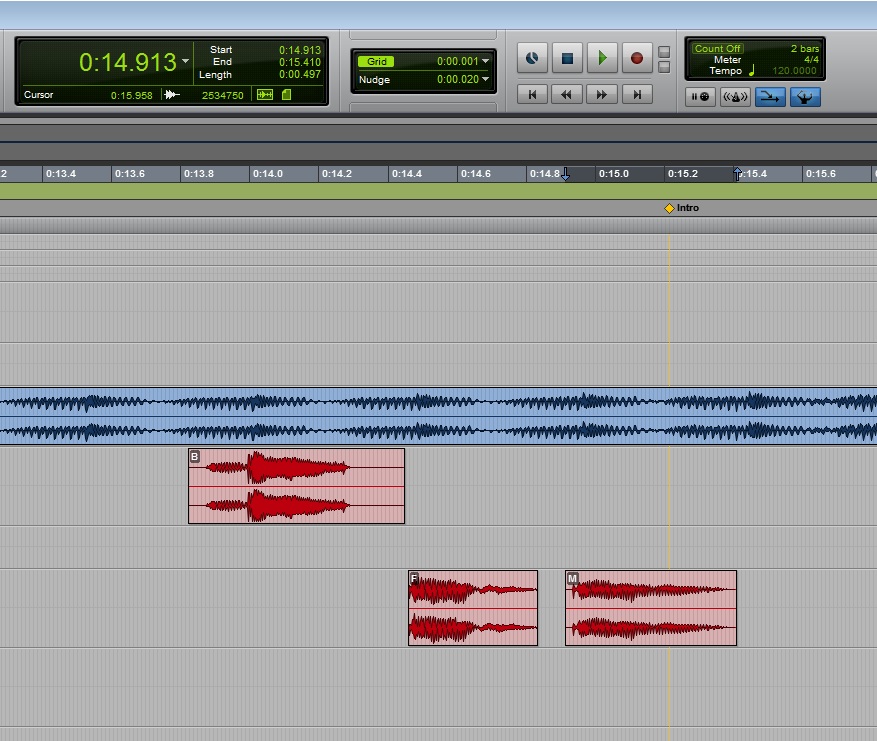Click the Tempo label

(725, 70)
